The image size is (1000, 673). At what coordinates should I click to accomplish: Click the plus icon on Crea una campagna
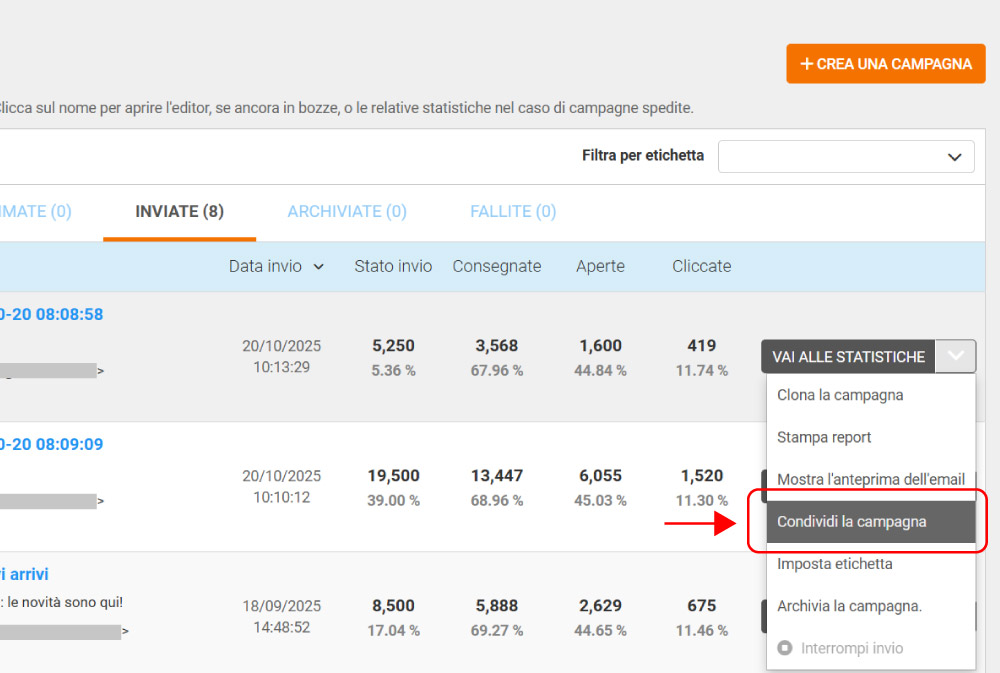[x=807, y=64]
